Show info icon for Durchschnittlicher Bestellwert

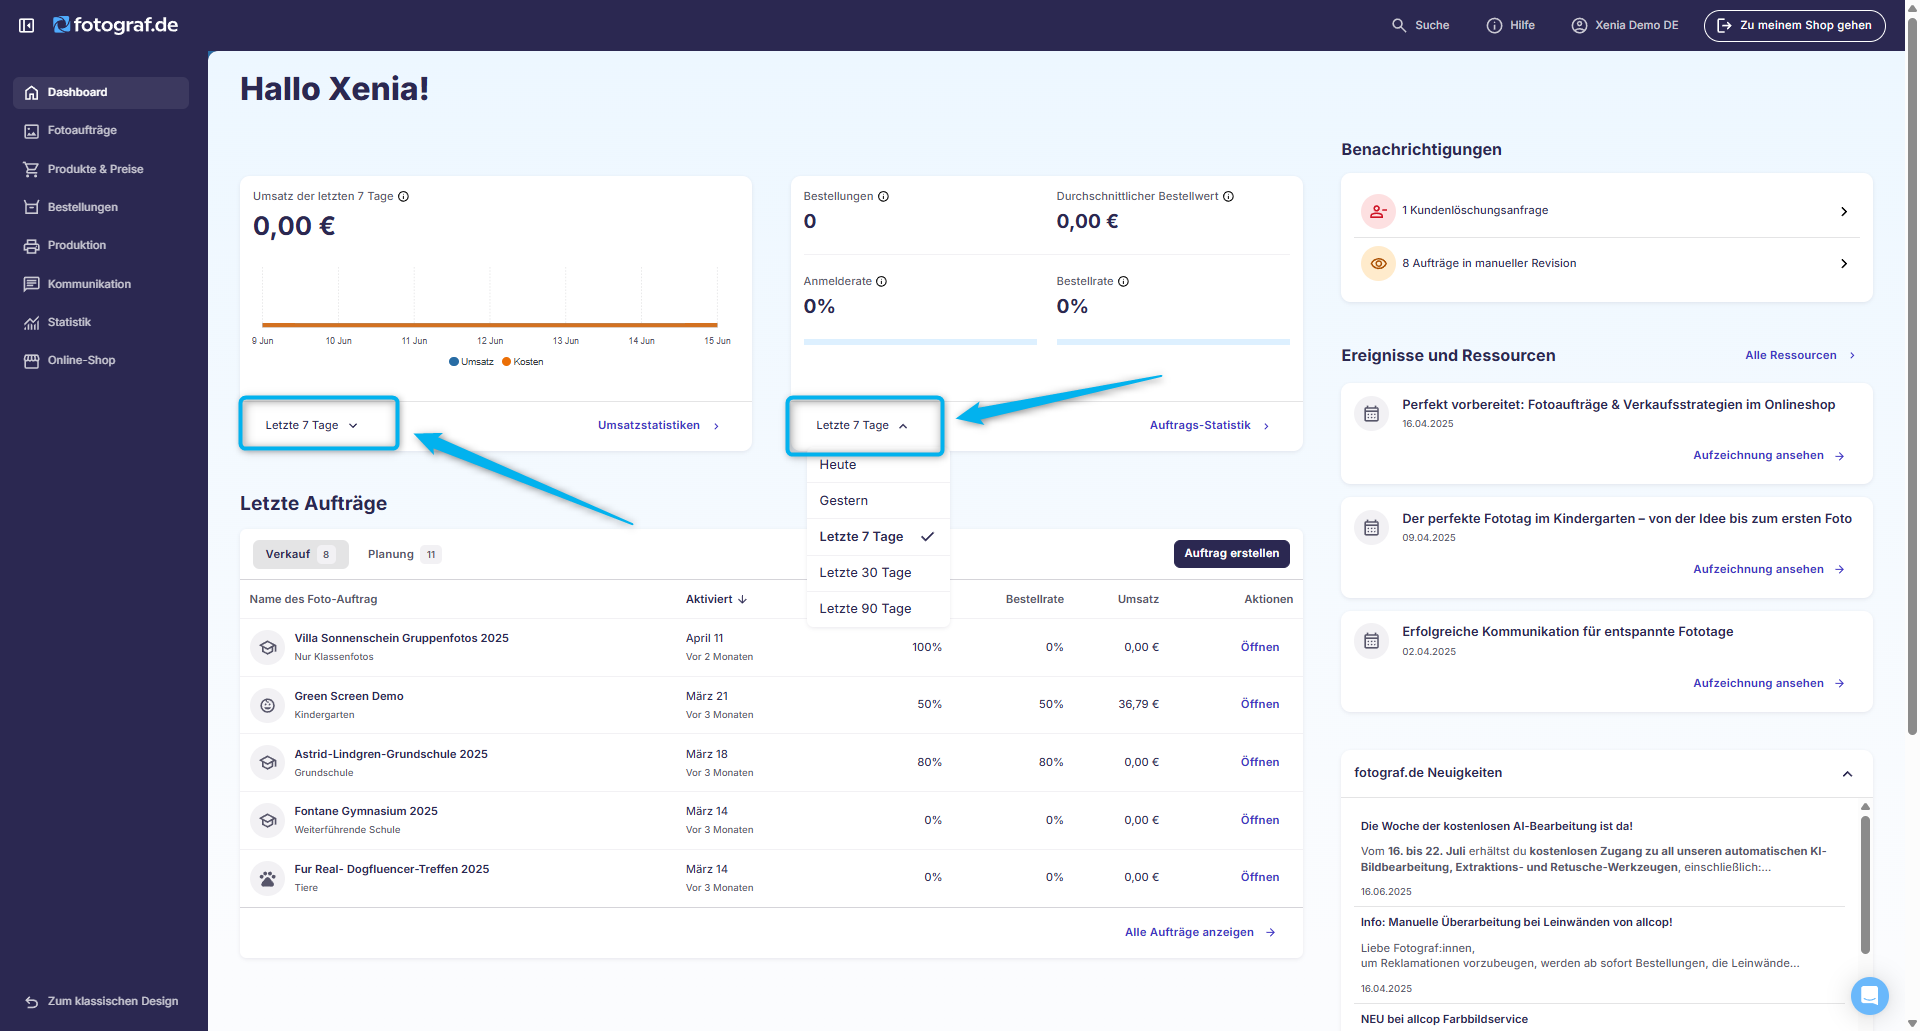(1228, 196)
